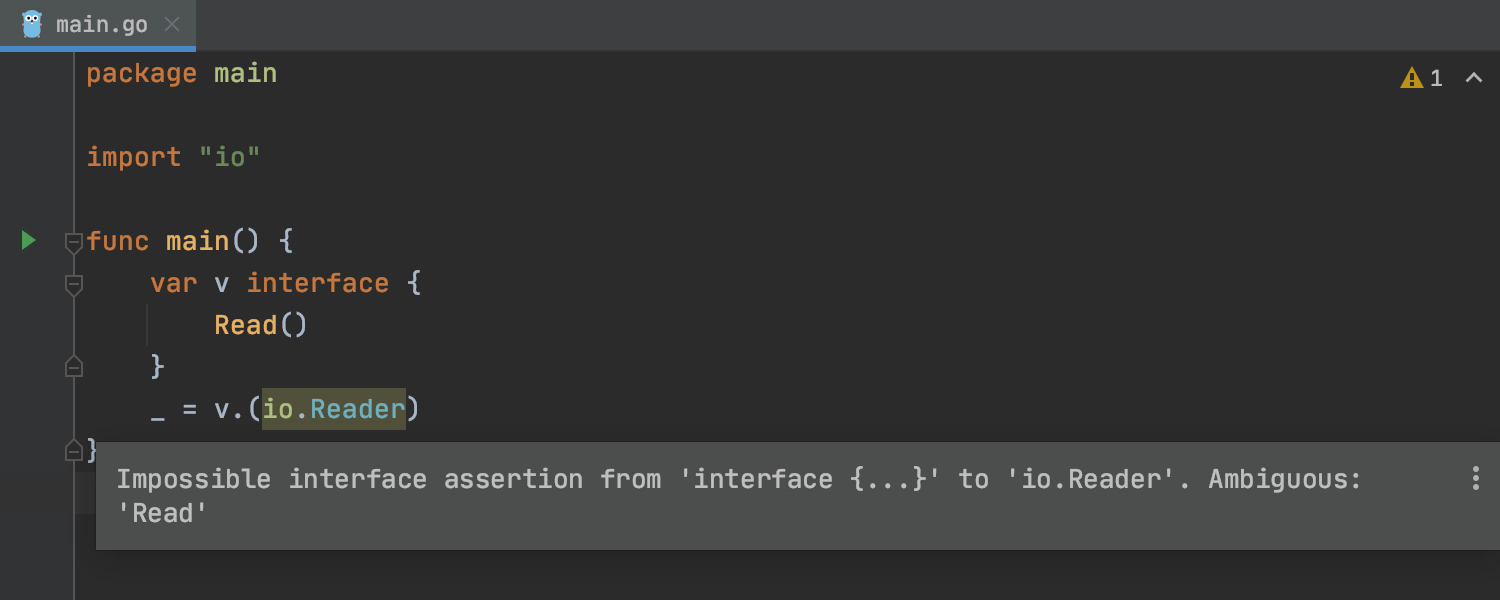Place cursor on the "io" import string

pyautogui.click(x=229, y=158)
